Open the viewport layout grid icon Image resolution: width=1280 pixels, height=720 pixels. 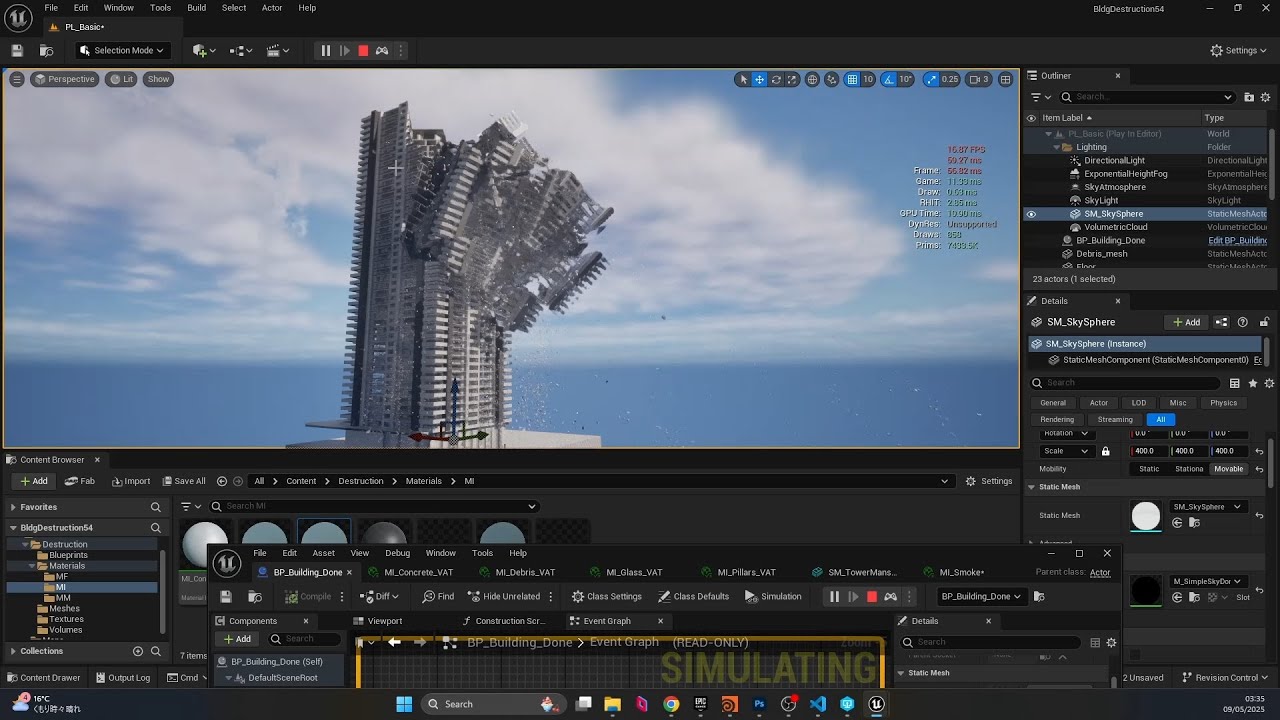click(x=1006, y=80)
